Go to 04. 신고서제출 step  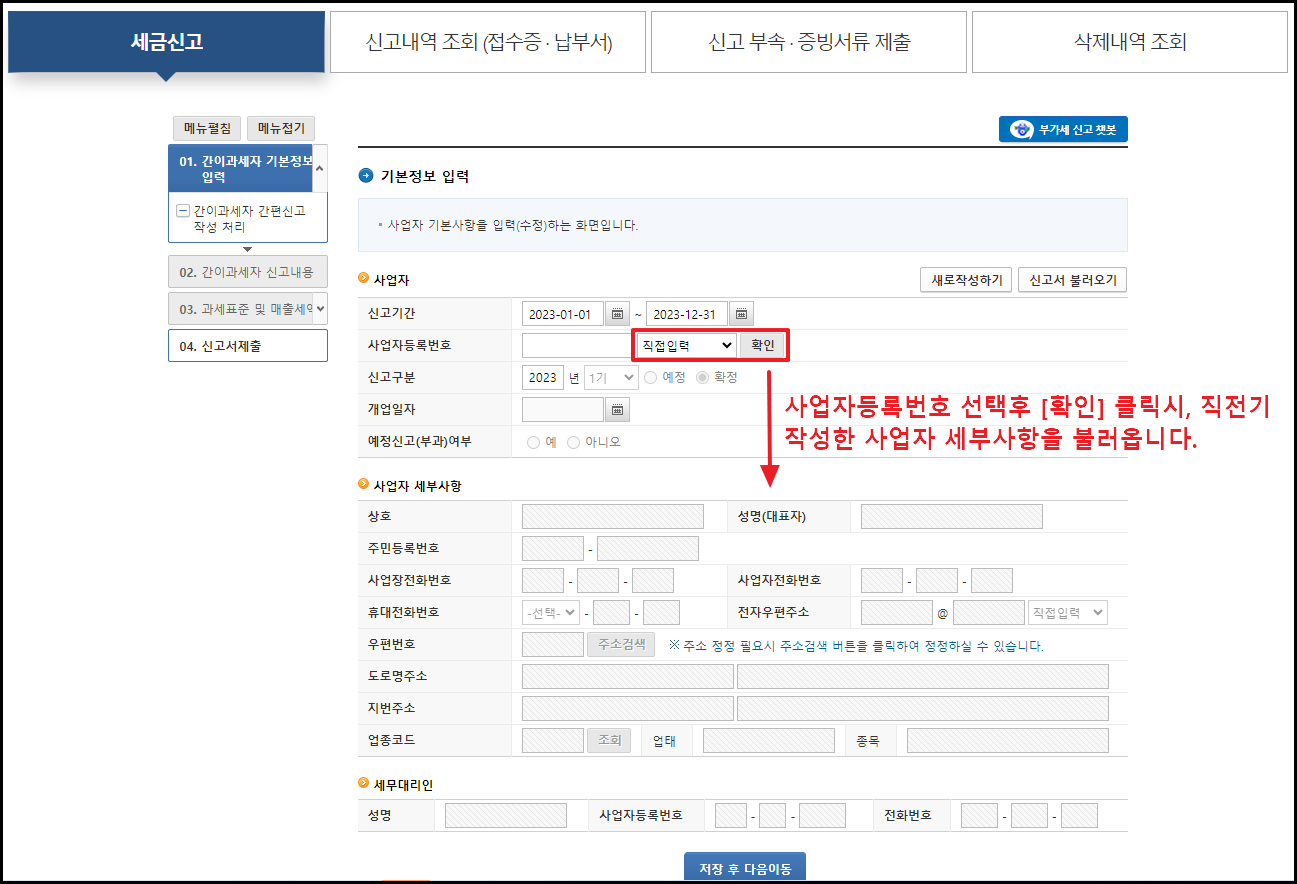tap(248, 346)
